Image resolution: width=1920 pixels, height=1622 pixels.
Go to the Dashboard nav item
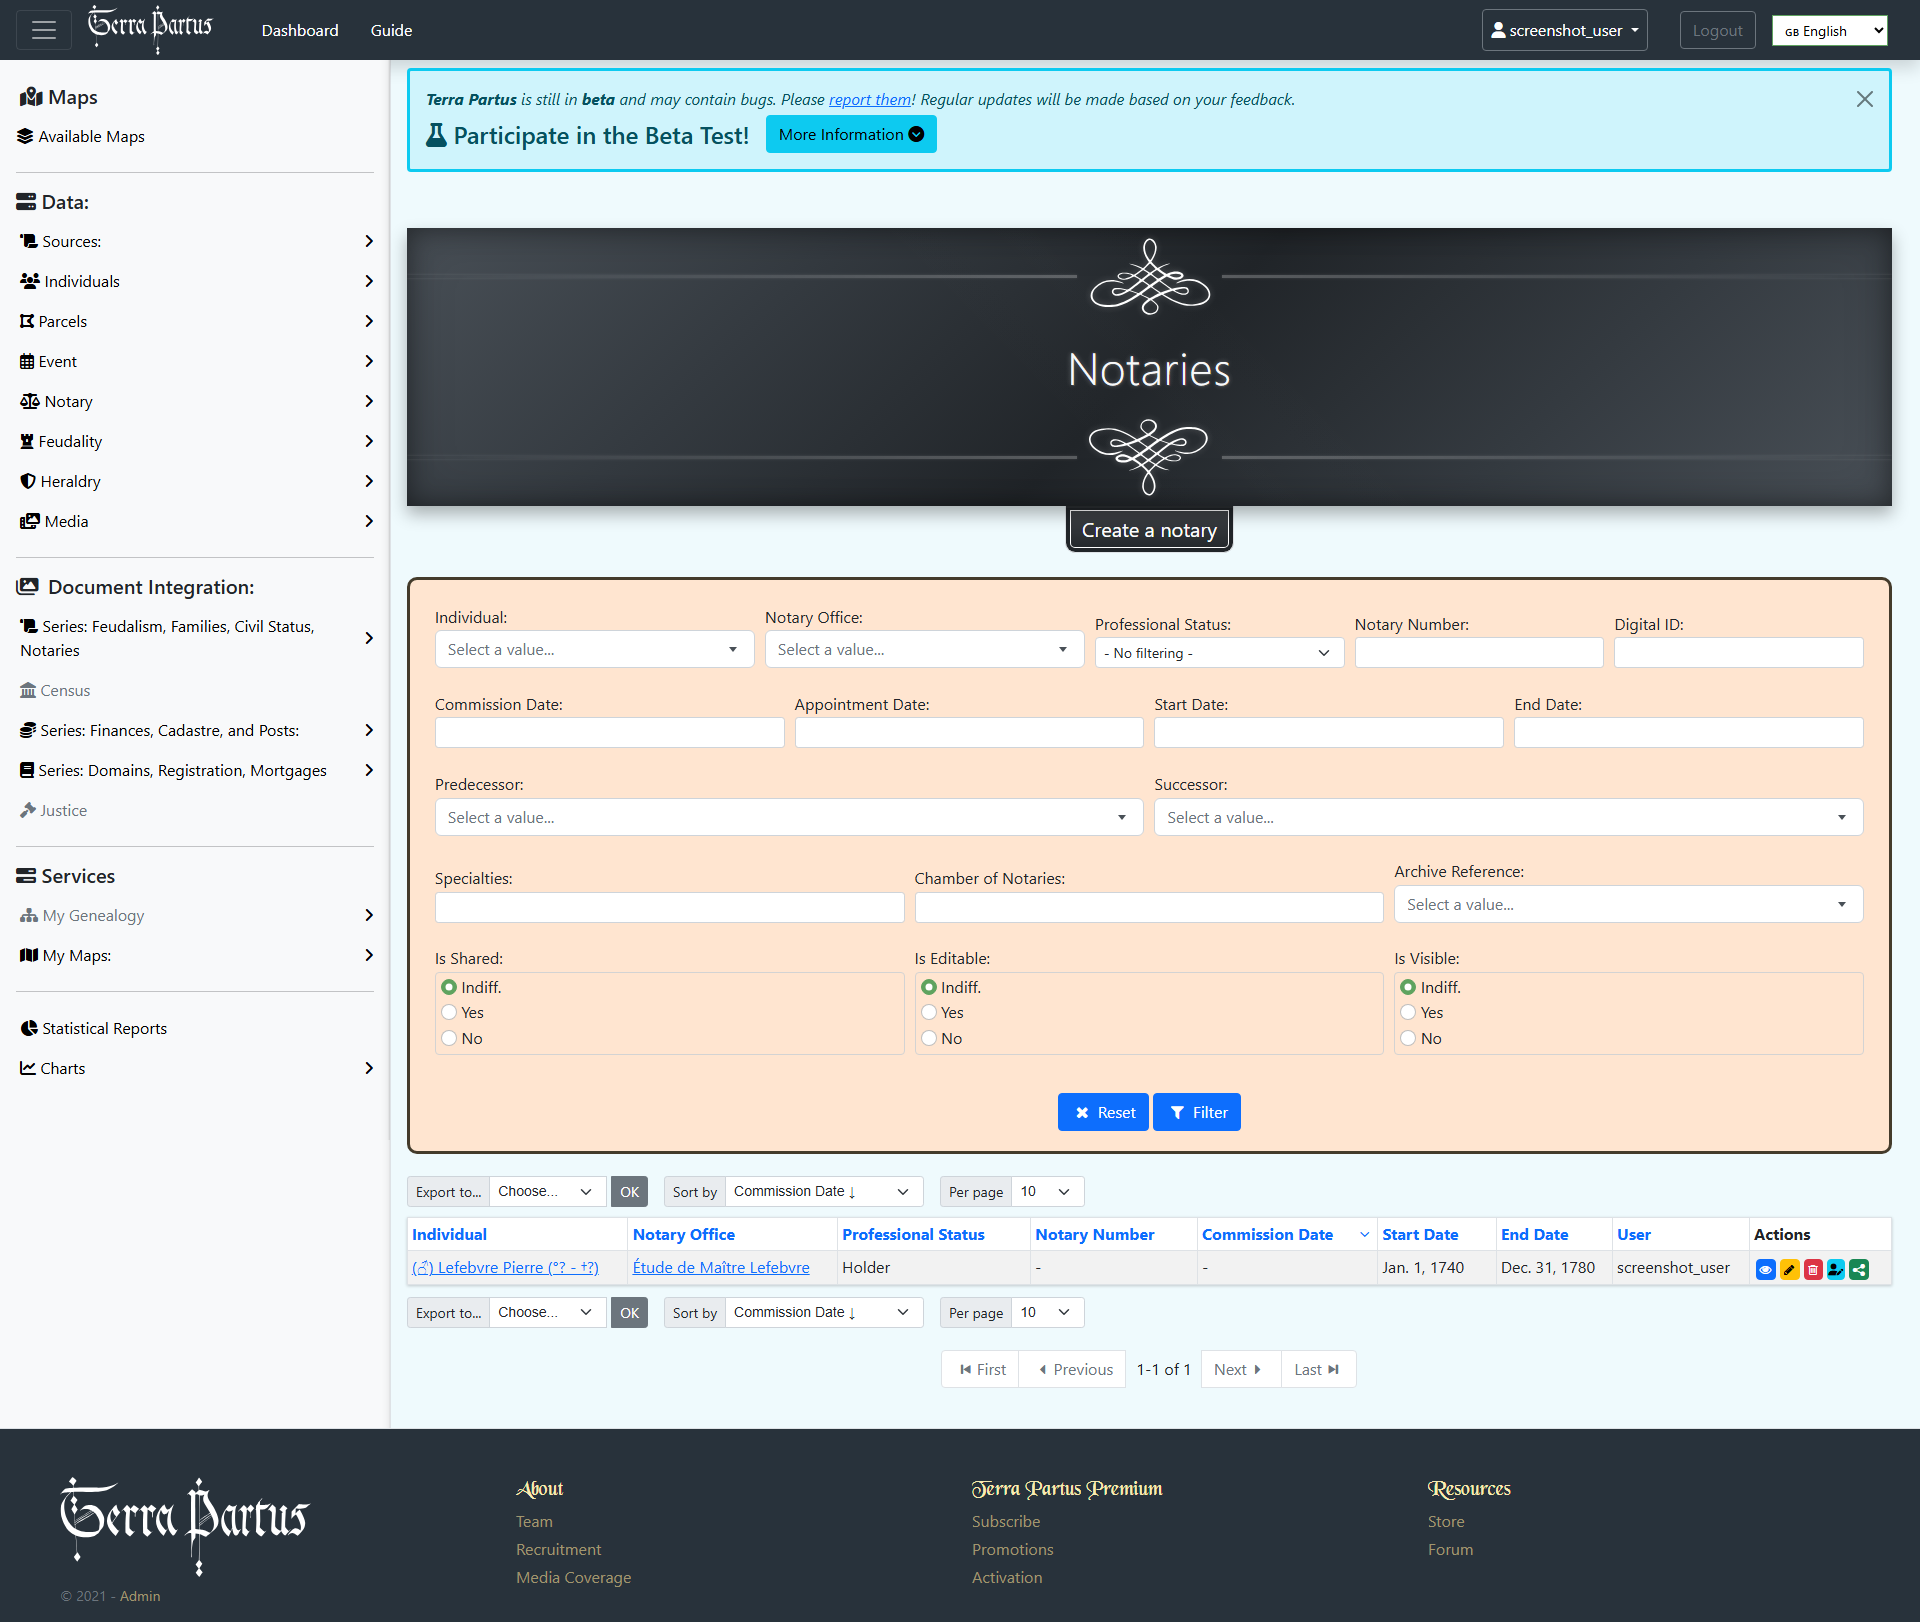300,30
